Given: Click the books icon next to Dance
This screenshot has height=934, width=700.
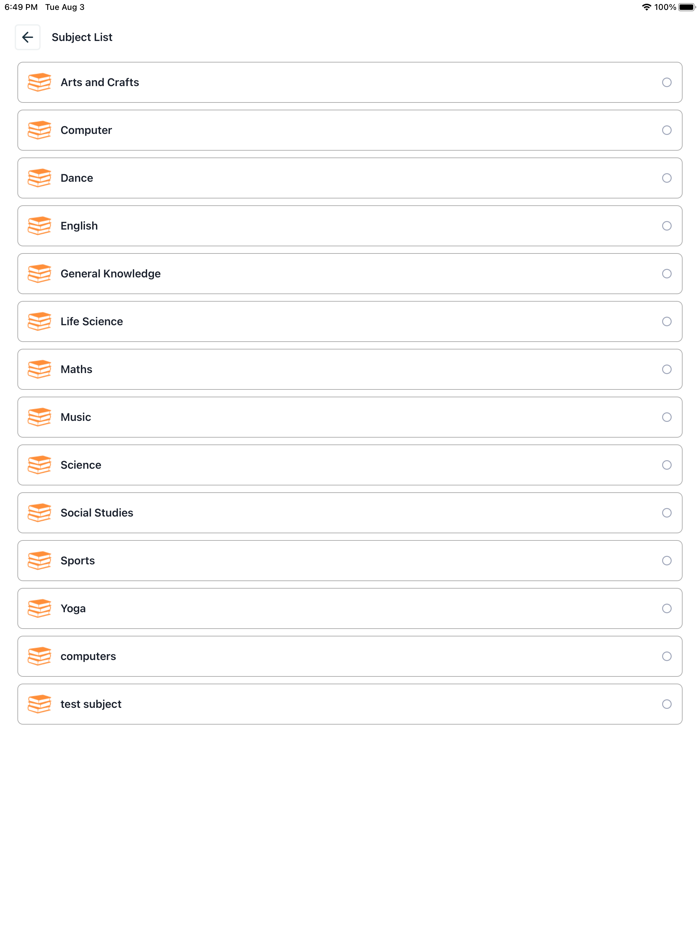Looking at the screenshot, I should [x=39, y=178].
